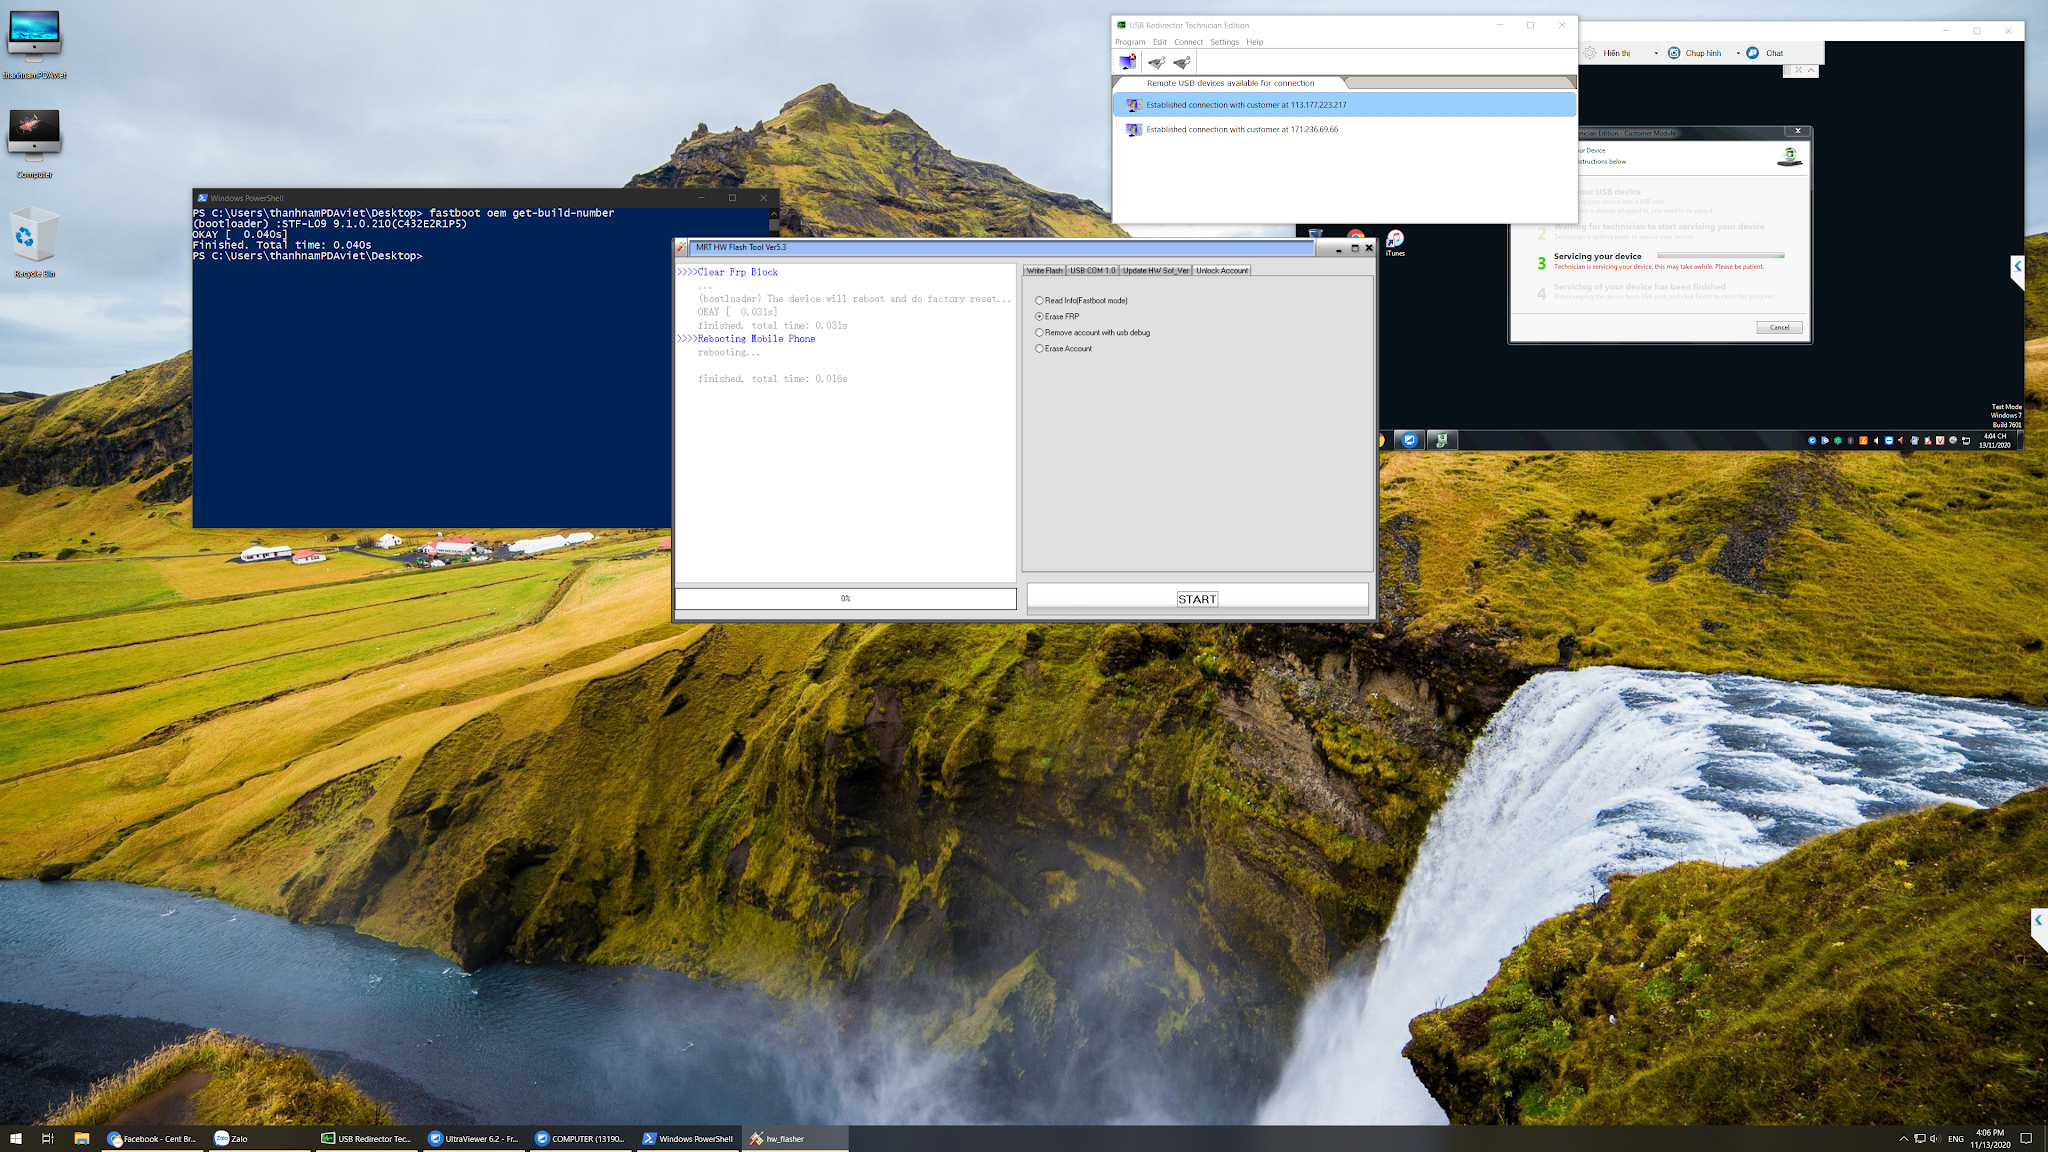
Task: Select connection with customer at 171.236.69.66
Action: (x=1241, y=129)
